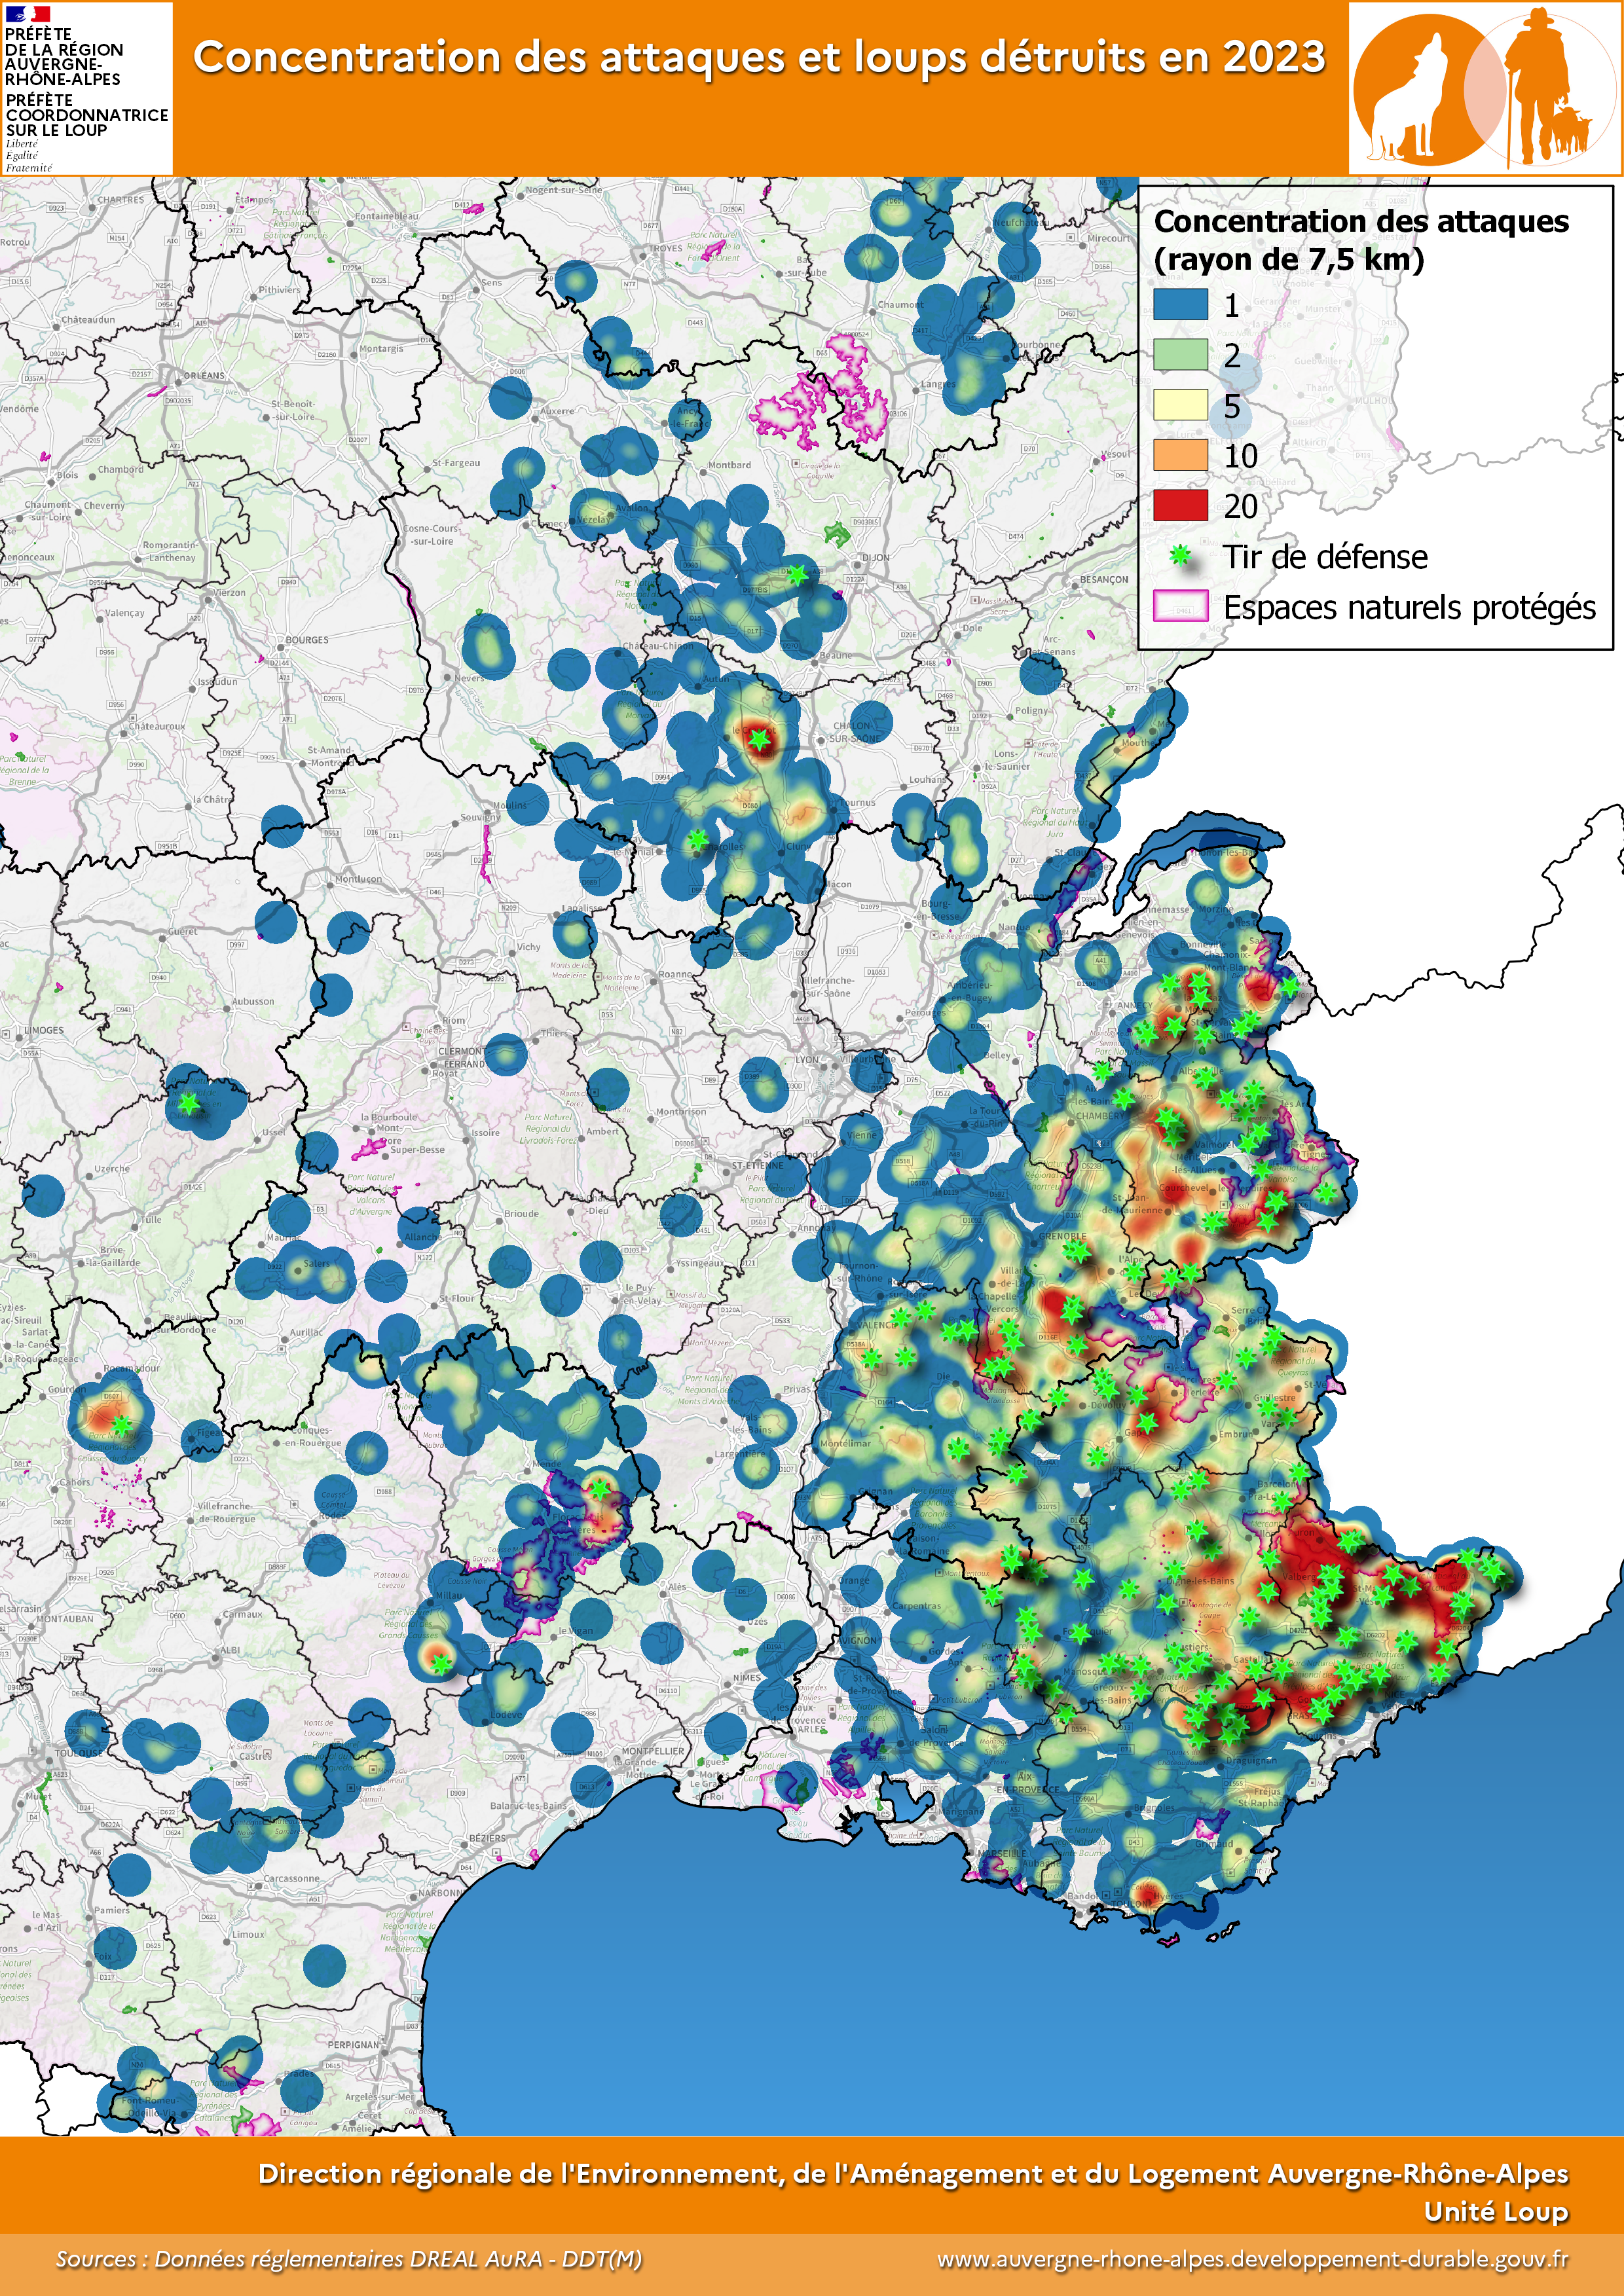Click the GRENOBLE city label
Image resolution: width=1624 pixels, height=2296 pixels.
(x=1062, y=1237)
